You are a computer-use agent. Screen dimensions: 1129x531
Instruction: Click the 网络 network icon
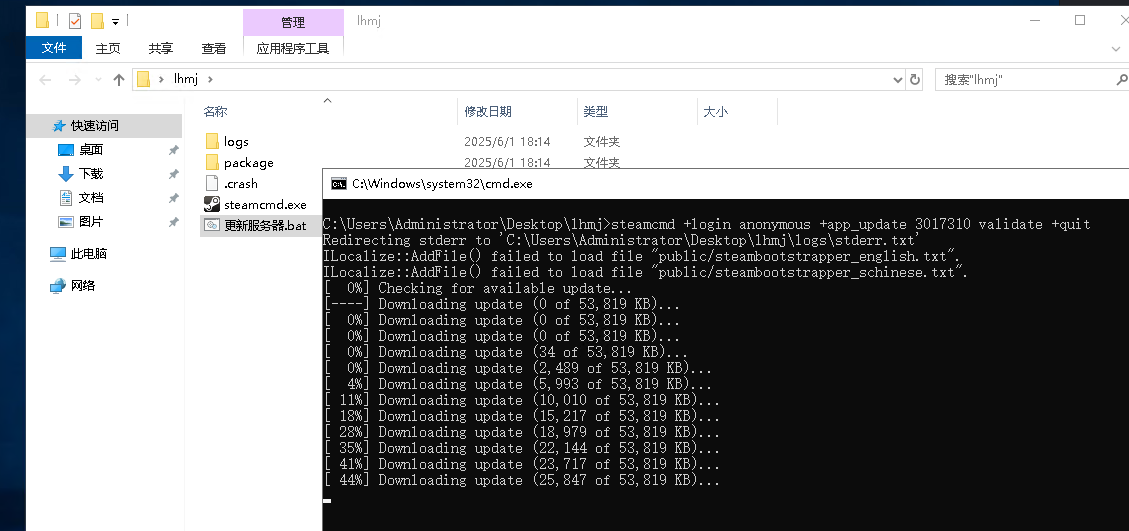tap(58, 285)
